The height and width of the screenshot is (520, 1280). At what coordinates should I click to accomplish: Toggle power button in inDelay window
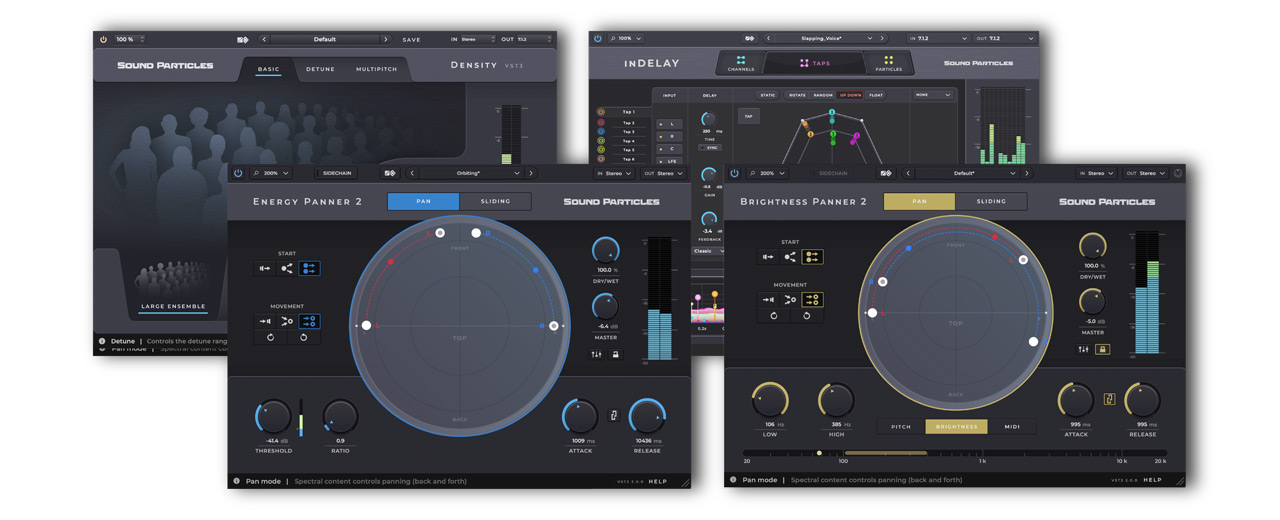coord(598,39)
